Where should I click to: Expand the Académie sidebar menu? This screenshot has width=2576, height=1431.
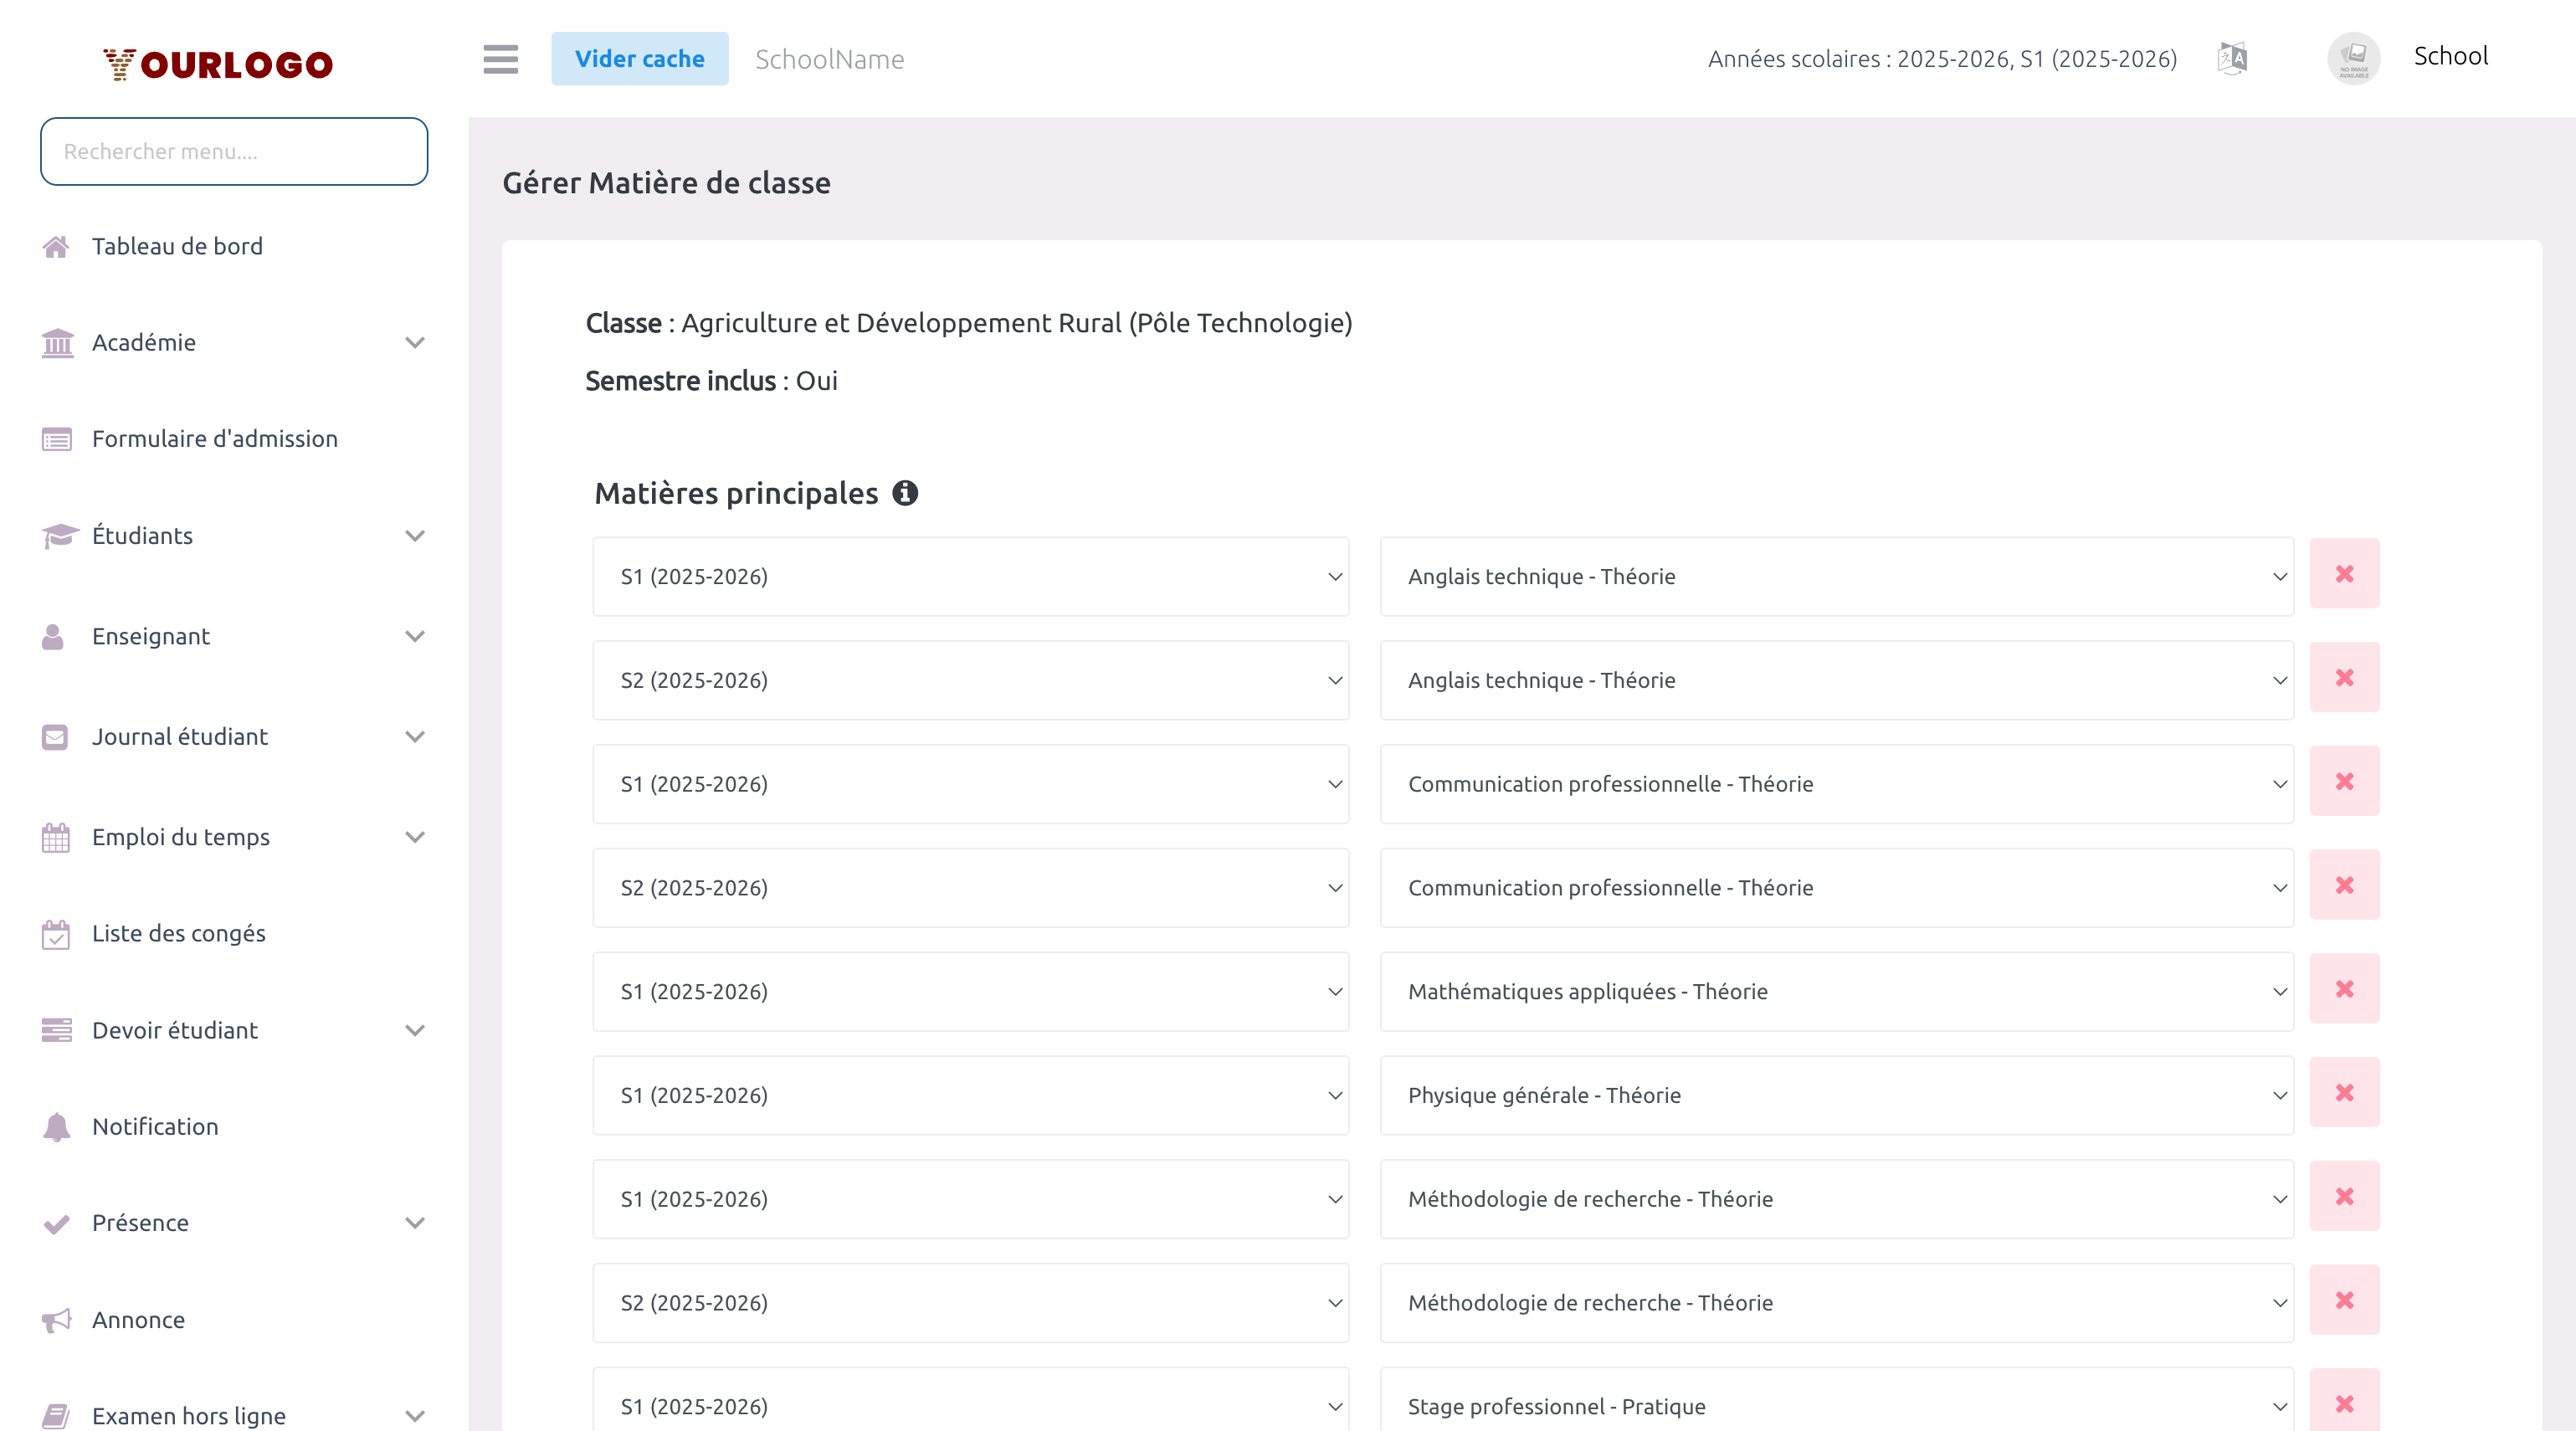233,343
